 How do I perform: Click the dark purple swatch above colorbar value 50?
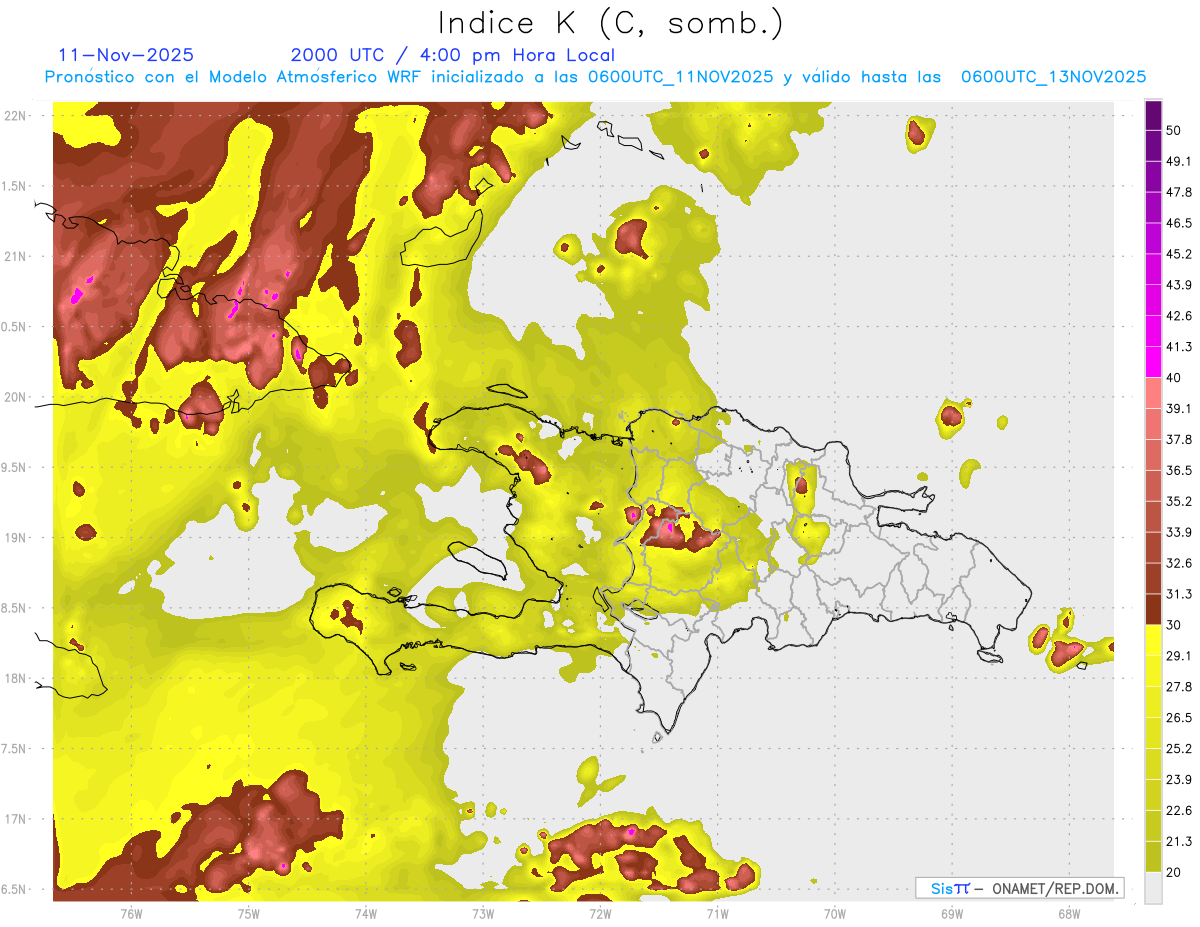click(1153, 116)
